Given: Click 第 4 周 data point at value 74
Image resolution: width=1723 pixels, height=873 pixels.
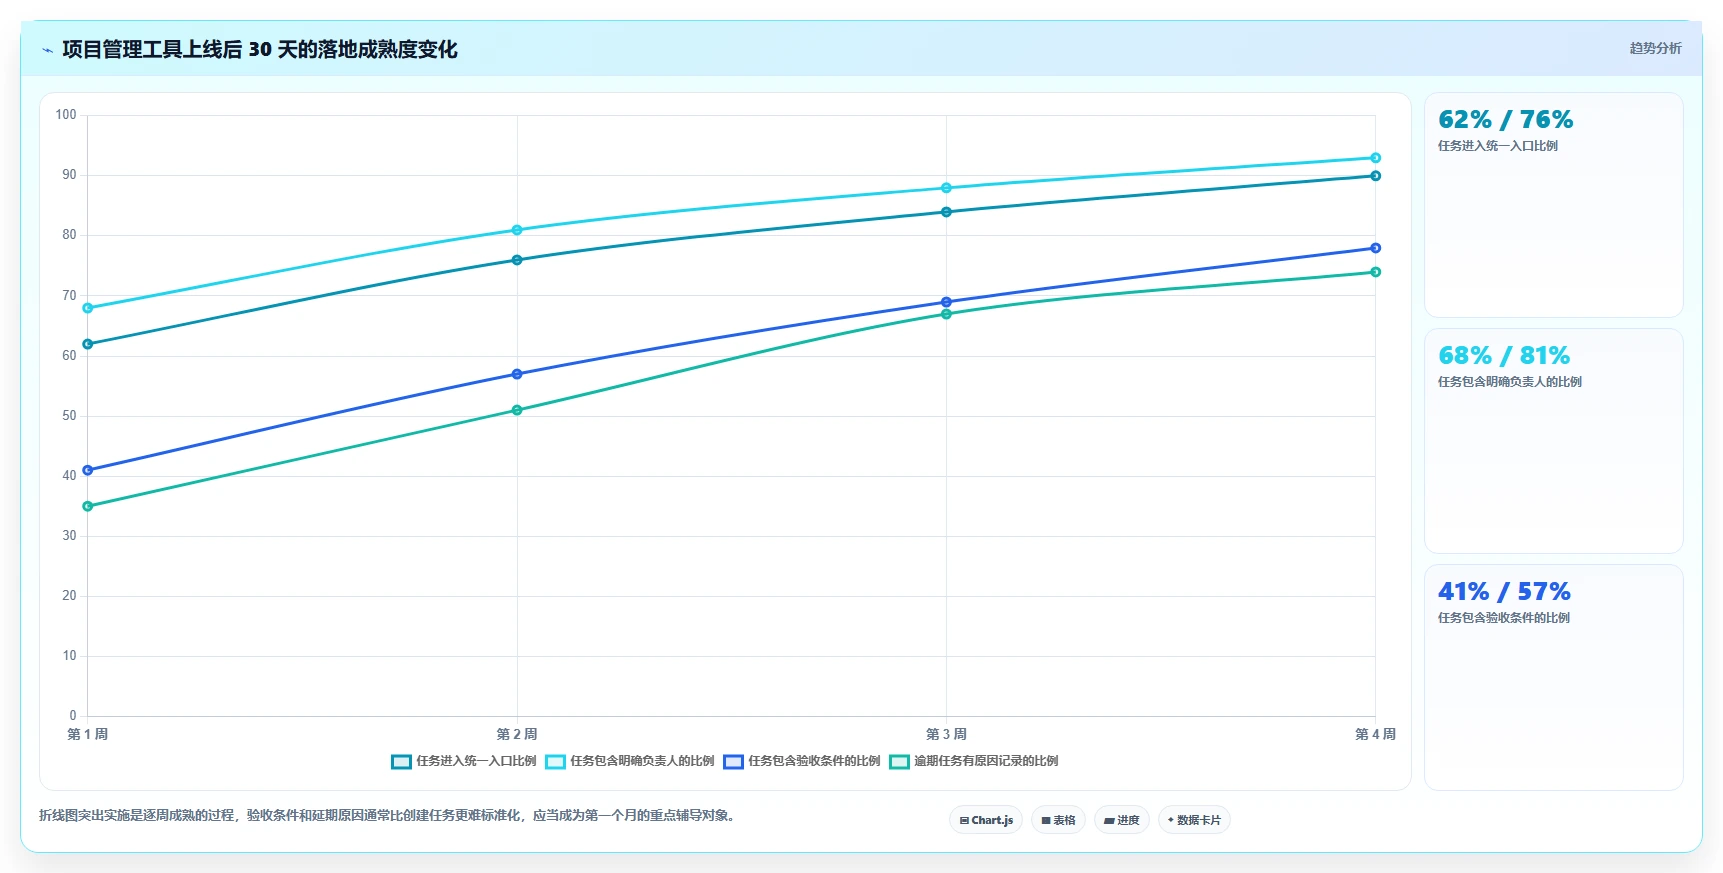Looking at the screenshot, I should (x=1375, y=272).
